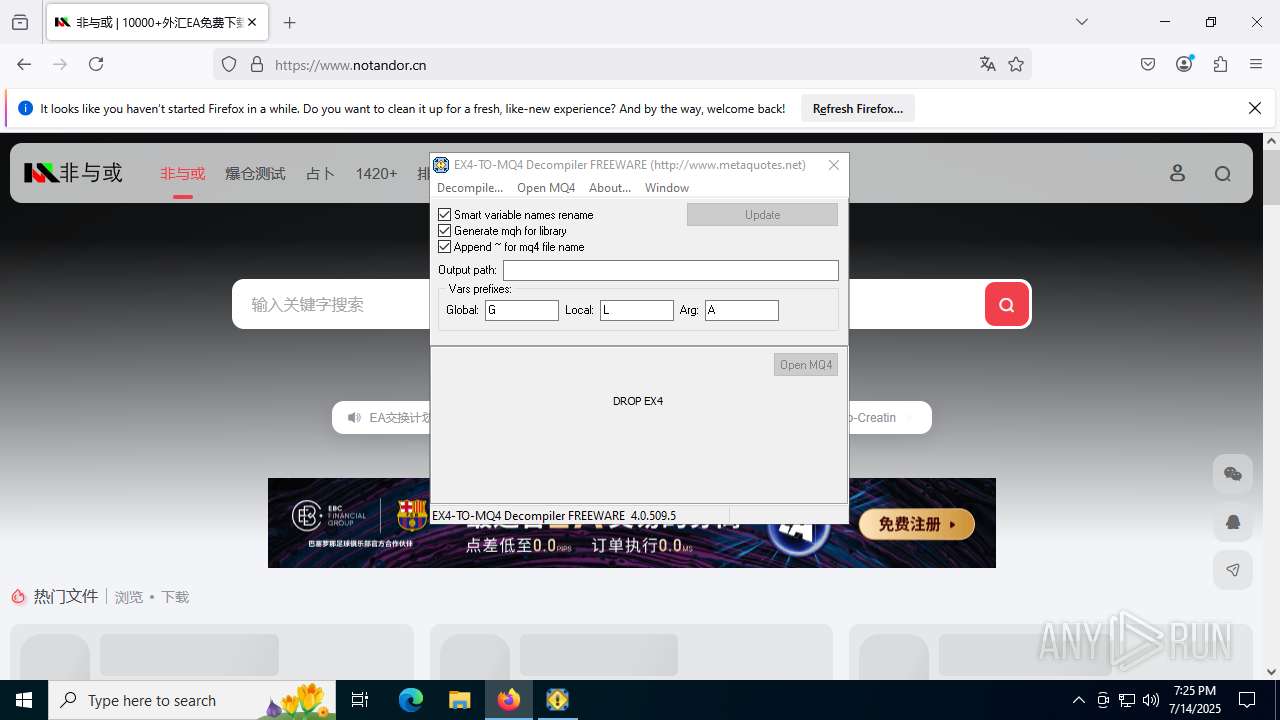Open the 占卜 navigation item
1280x720 pixels.
(320, 173)
